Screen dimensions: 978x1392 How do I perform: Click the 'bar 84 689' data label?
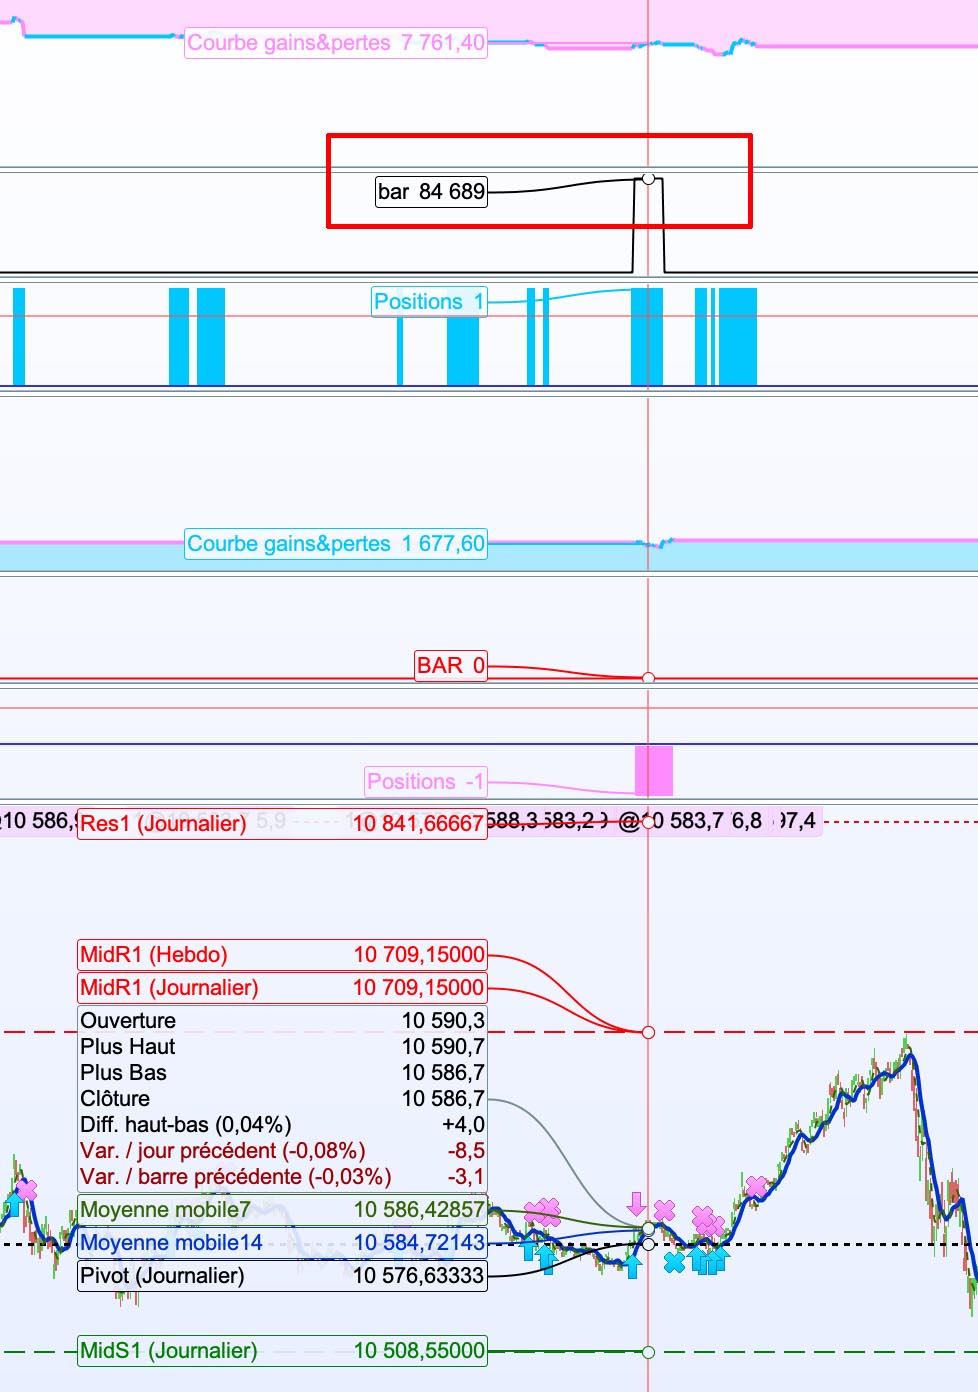tap(431, 191)
